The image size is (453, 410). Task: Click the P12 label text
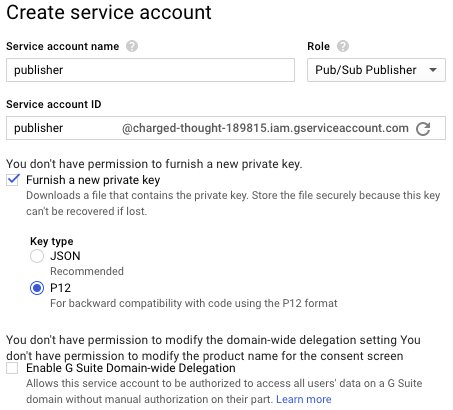(60, 288)
